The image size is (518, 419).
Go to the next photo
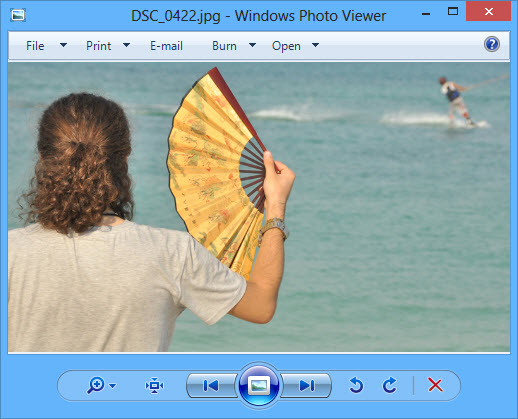(x=307, y=385)
